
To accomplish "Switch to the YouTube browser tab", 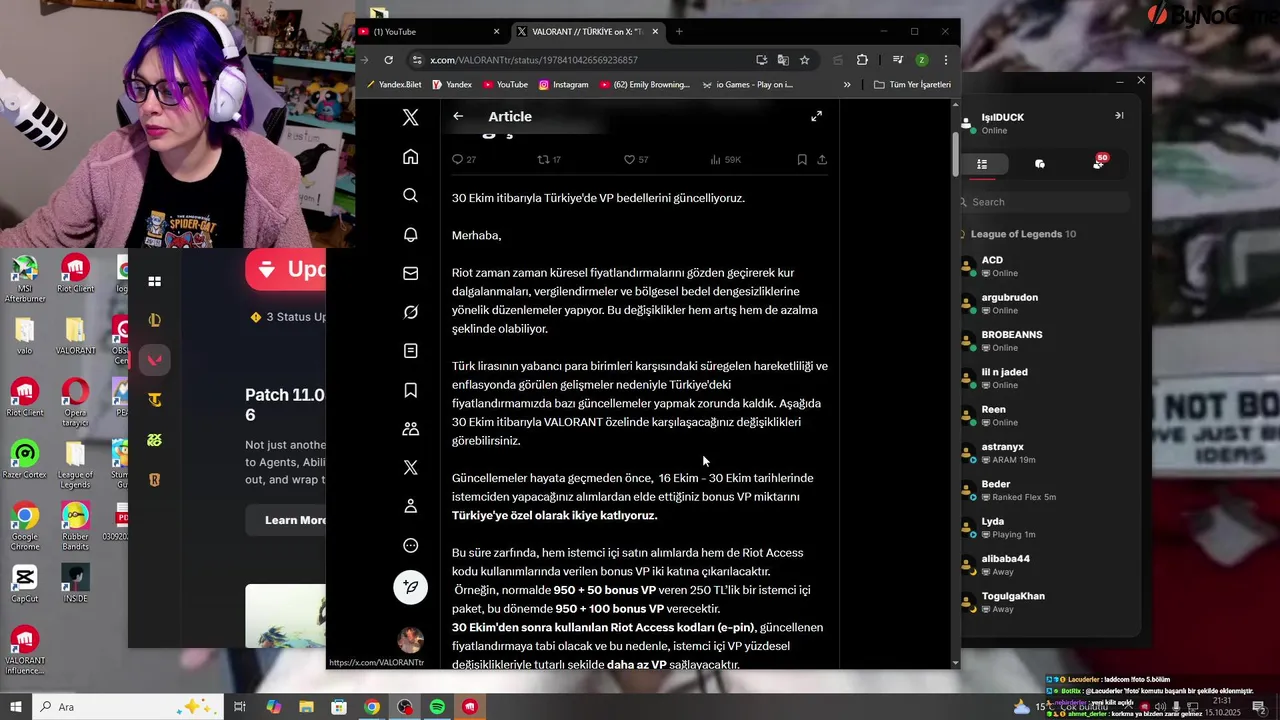I will (x=430, y=32).
